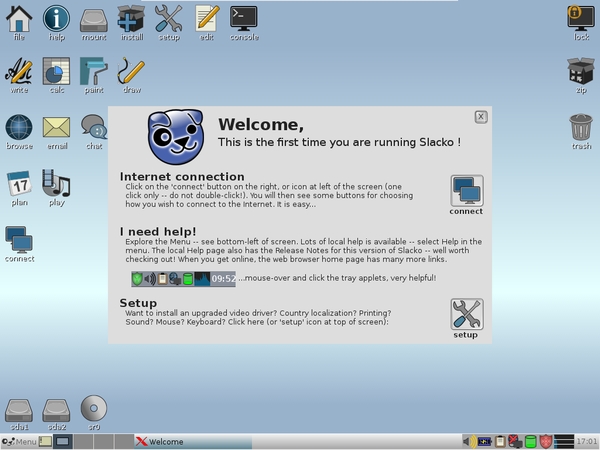The height and width of the screenshot is (450, 600).
Task: Click the 'I need help!' heading
Action: tap(158, 232)
